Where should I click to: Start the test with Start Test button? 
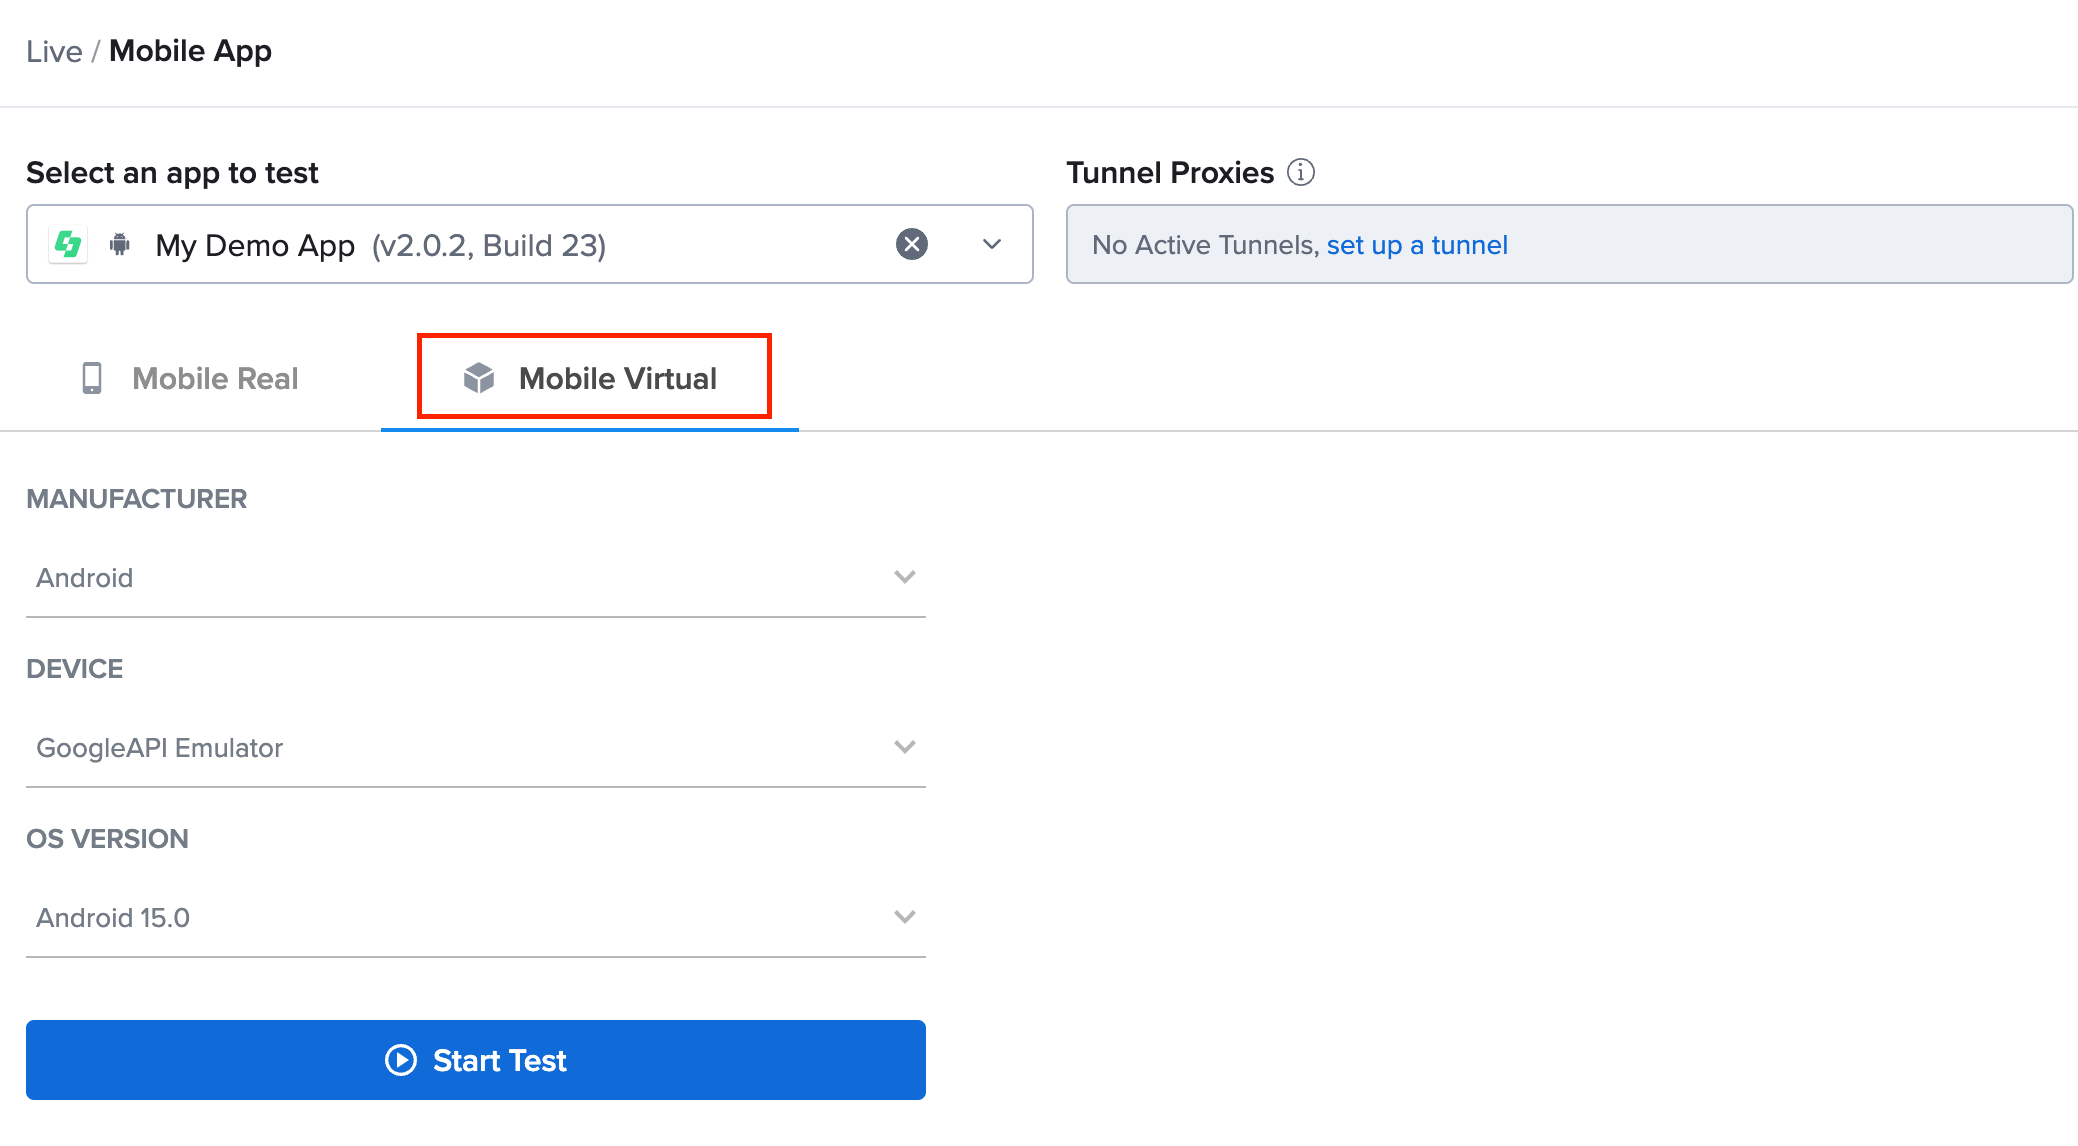[476, 1060]
